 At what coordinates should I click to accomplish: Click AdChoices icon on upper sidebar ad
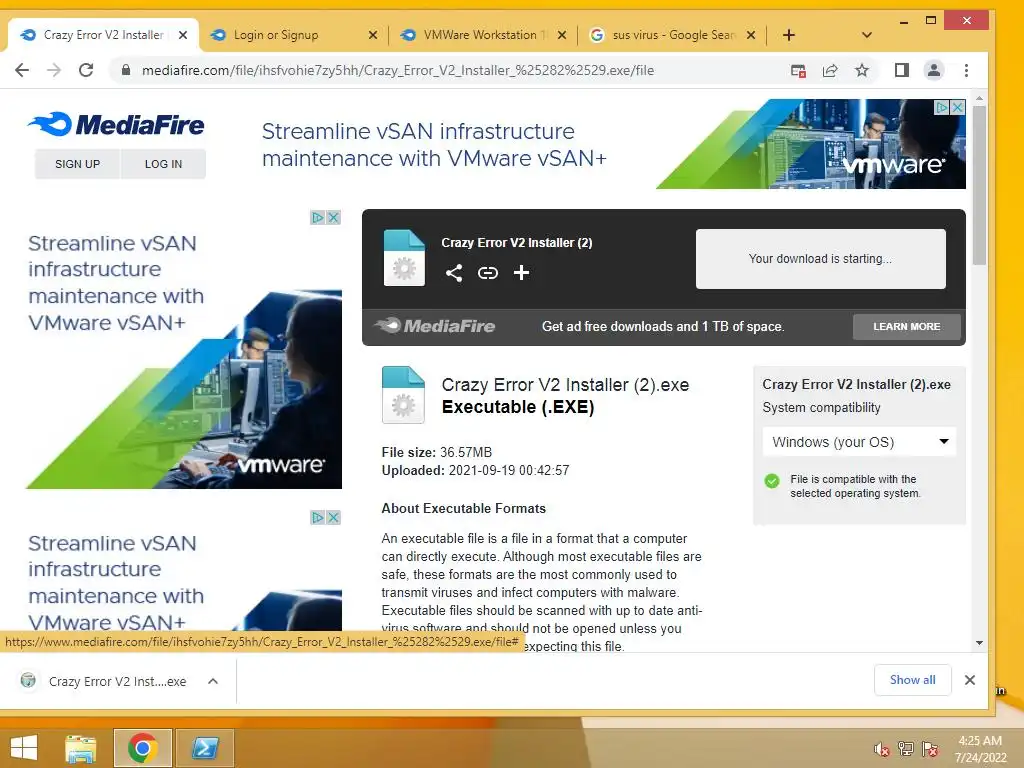coord(318,217)
